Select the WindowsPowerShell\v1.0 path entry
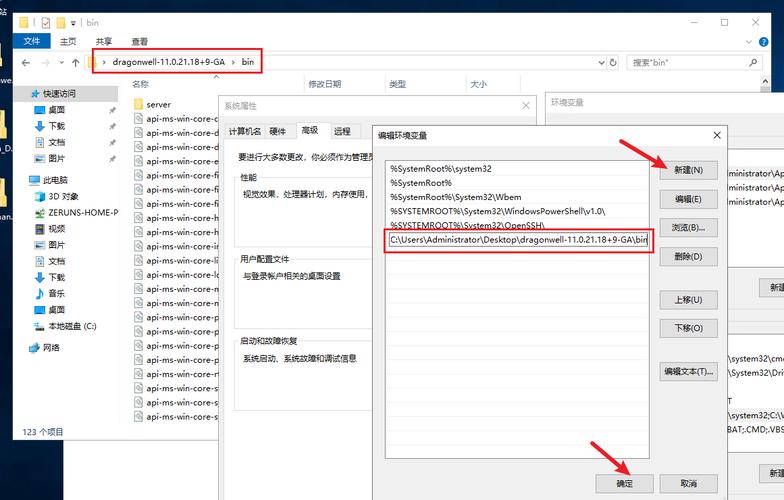 pos(517,211)
